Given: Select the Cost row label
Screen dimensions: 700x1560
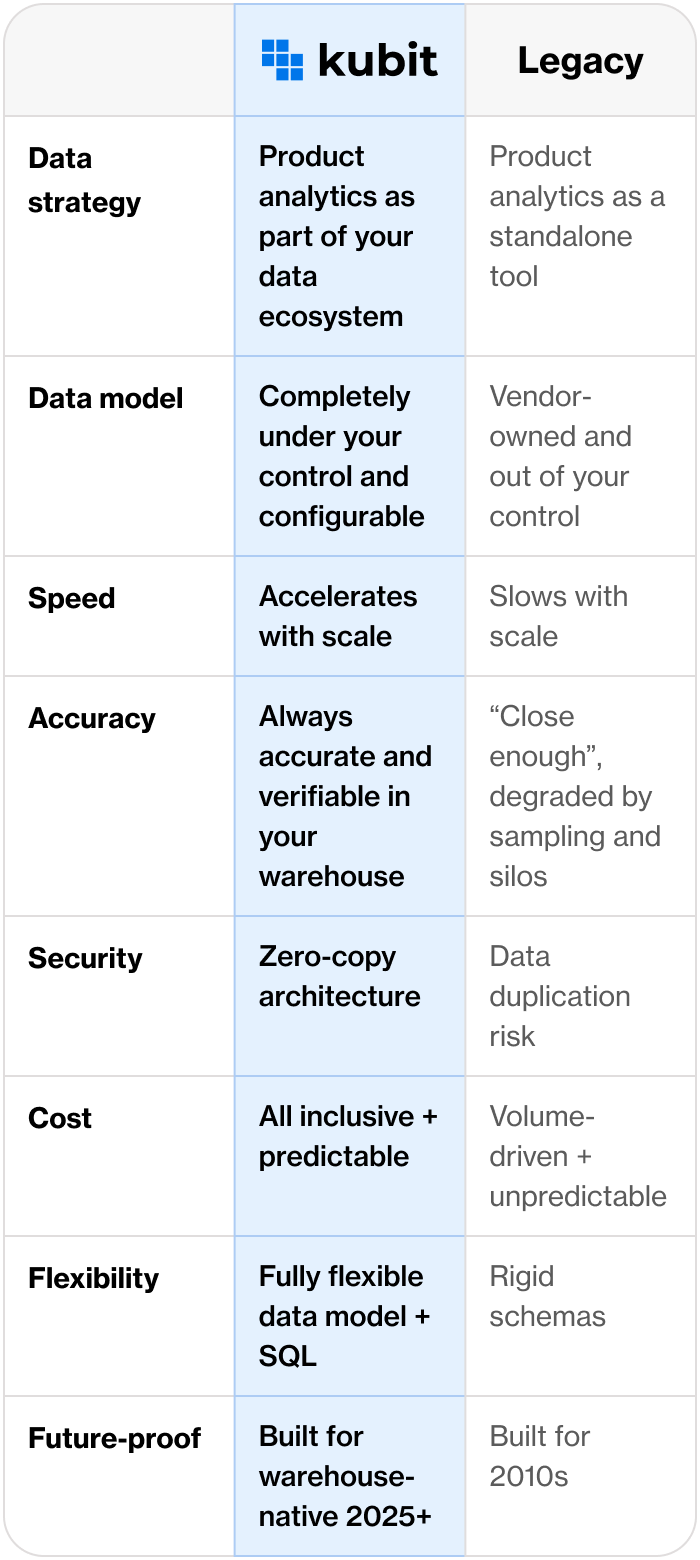Looking at the screenshot, I should click(x=60, y=1118).
